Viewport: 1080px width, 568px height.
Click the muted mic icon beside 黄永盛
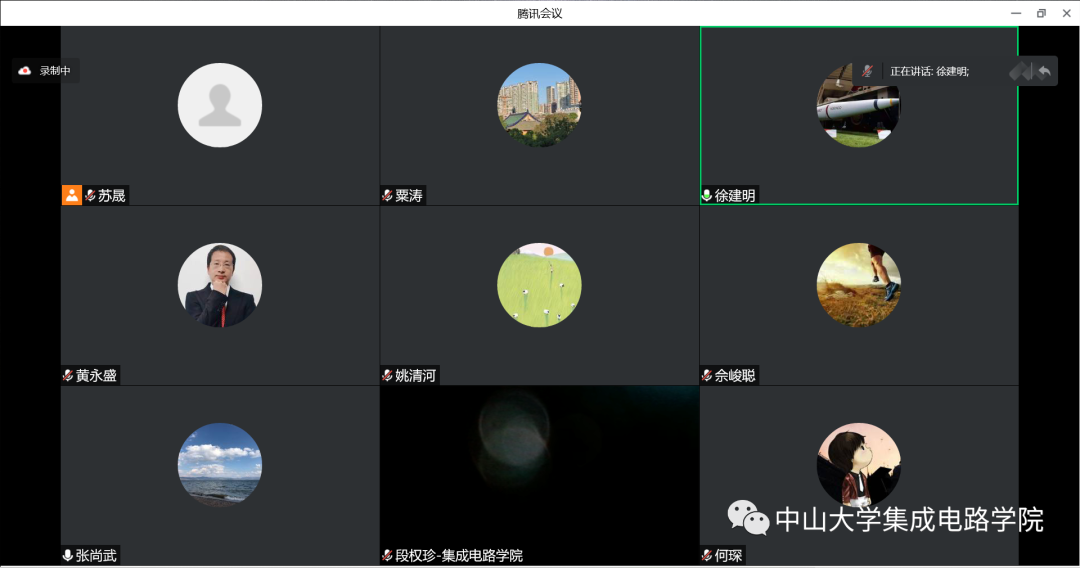pyautogui.click(x=68, y=376)
